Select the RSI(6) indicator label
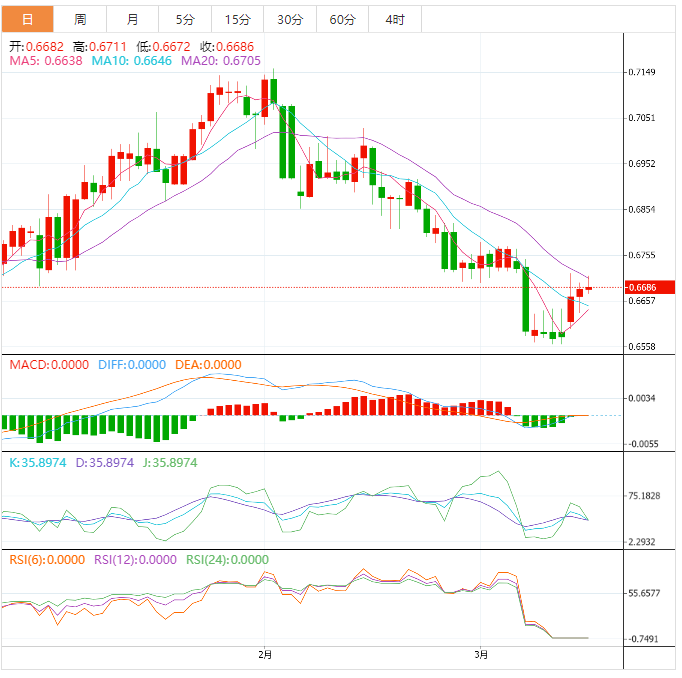Image resolution: width=682 pixels, height=678 pixels. (x=47, y=560)
